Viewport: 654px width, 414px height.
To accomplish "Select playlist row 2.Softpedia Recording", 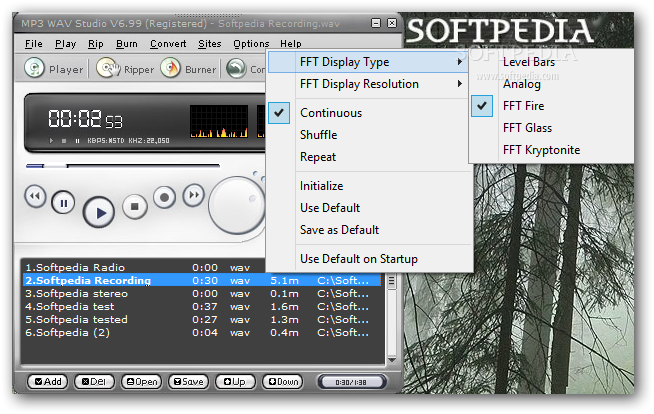I will (x=202, y=280).
